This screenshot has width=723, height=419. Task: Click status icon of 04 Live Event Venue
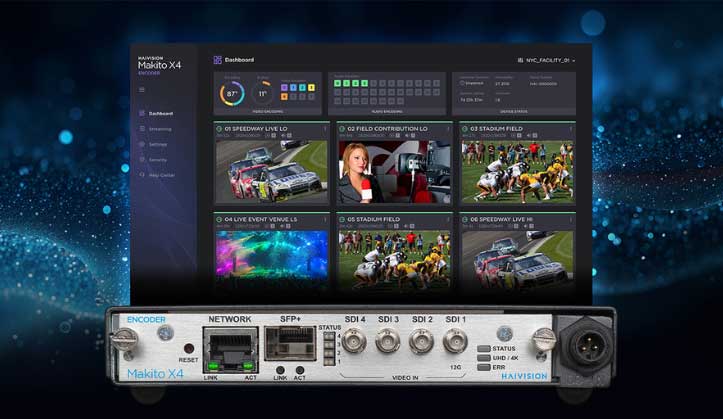(x=219, y=218)
